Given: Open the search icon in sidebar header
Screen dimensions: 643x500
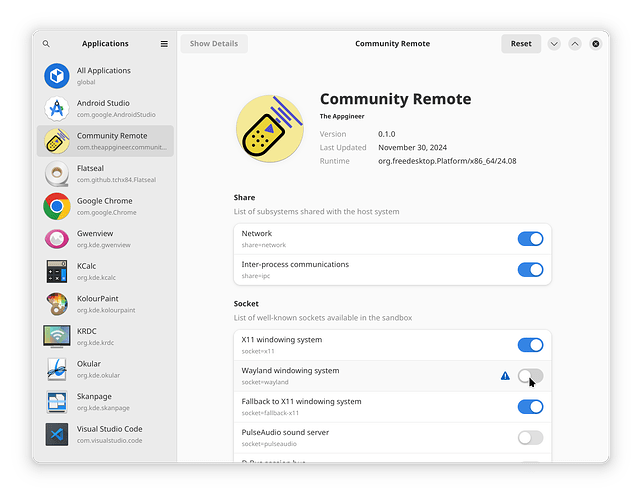Looking at the screenshot, I should pos(46,43).
